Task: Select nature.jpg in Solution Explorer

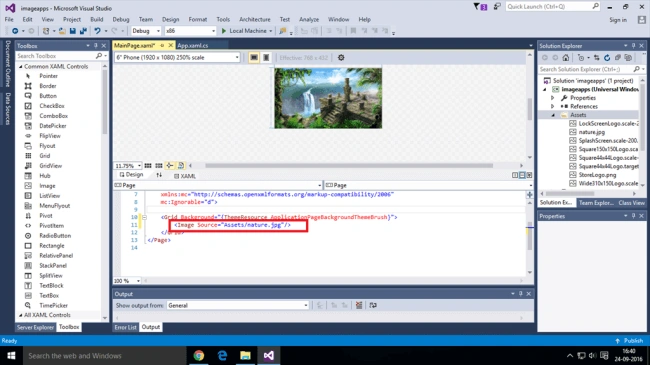Action: (x=592, y=132)
